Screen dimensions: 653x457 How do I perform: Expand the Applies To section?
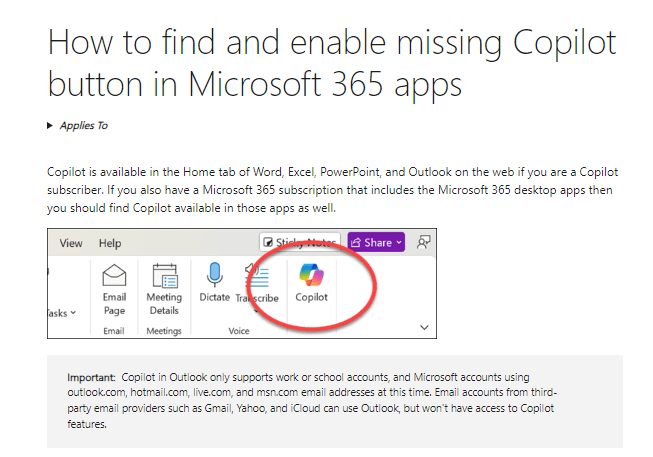coord(77,125)
